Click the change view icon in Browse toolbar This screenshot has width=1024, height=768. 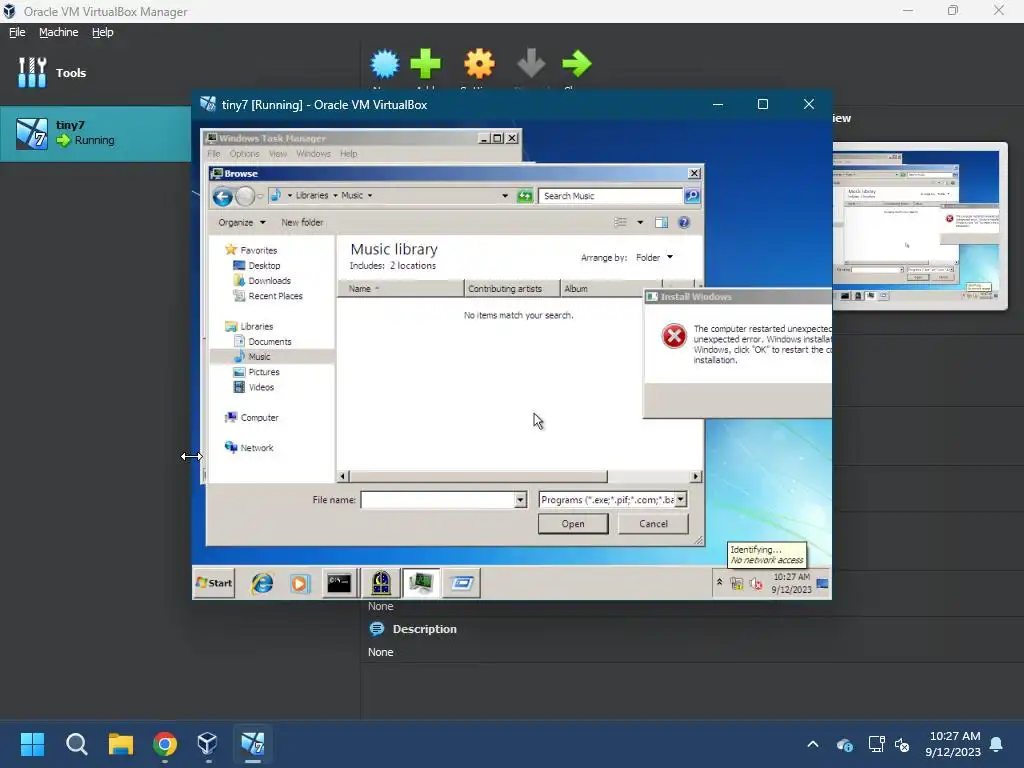tap(620, 223)
